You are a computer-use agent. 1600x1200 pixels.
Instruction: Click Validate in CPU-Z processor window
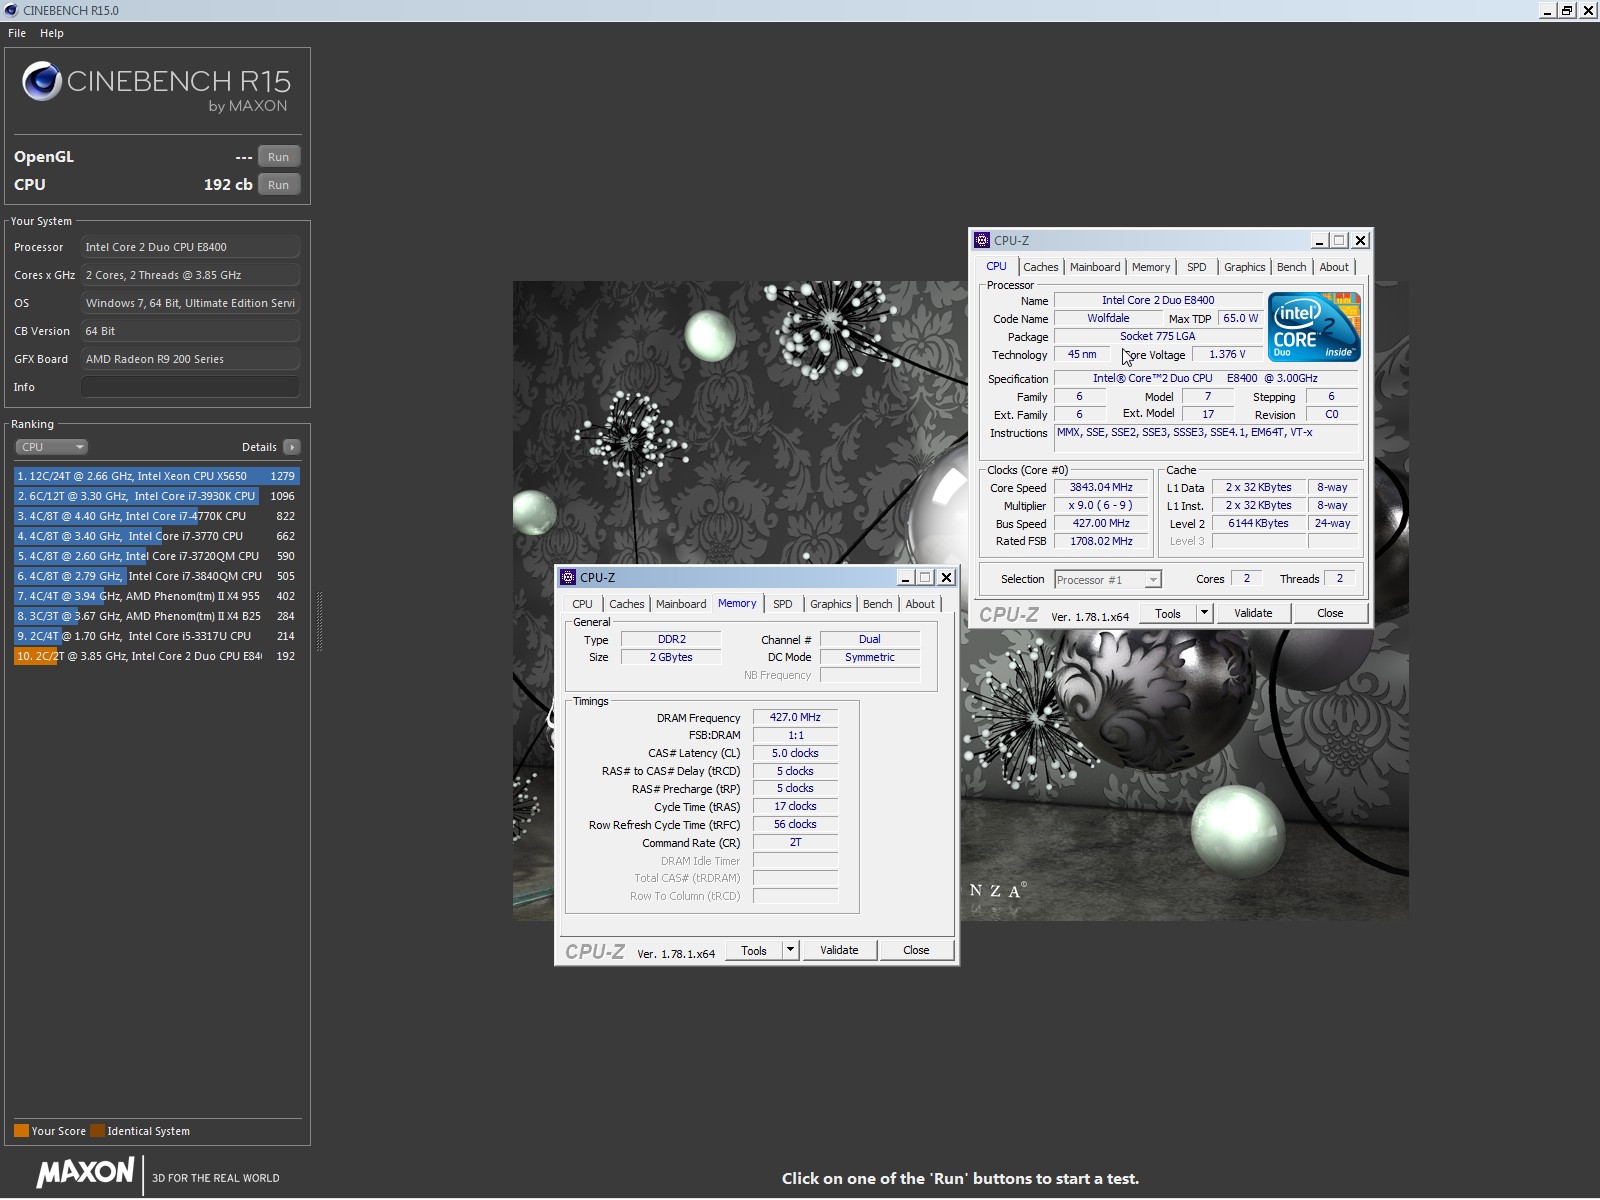click(x=1253, y=613)
